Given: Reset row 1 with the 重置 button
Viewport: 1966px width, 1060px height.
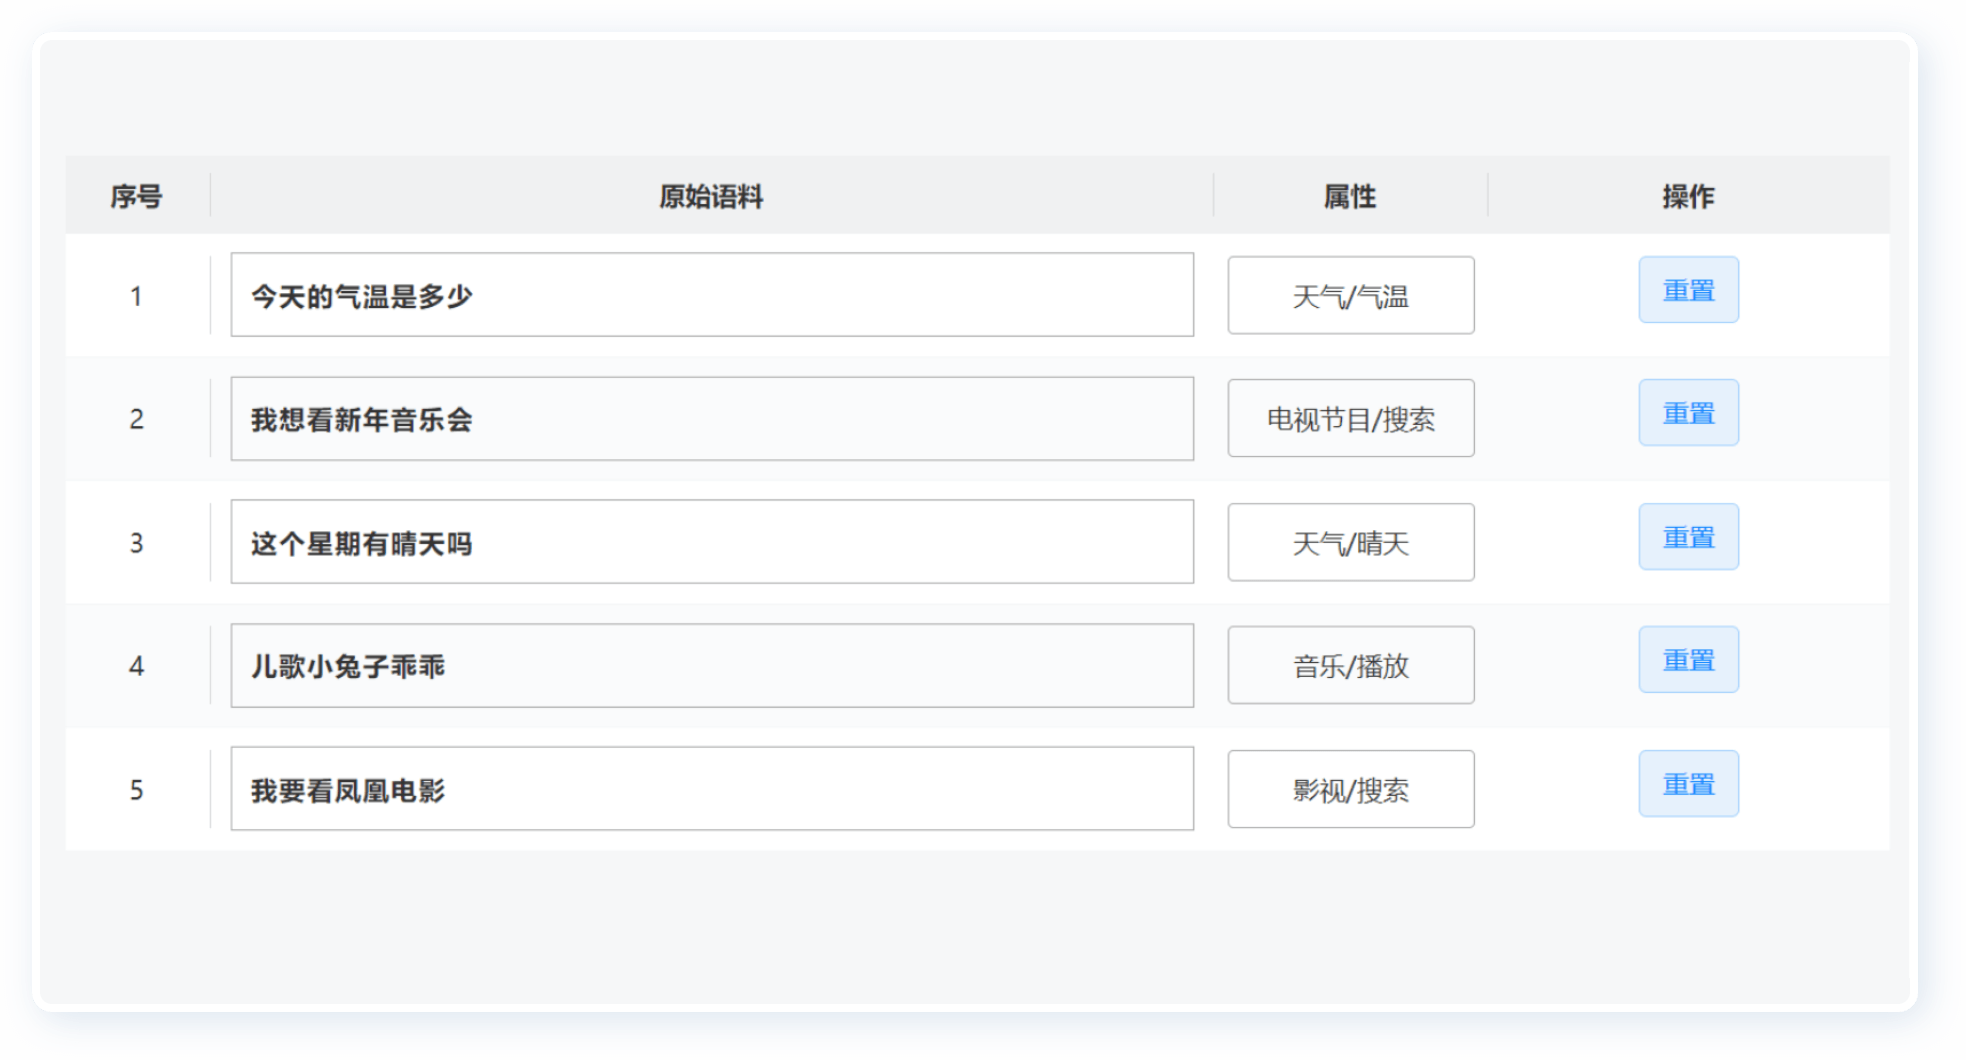Looking at the screenshot, I should 1688,290.
